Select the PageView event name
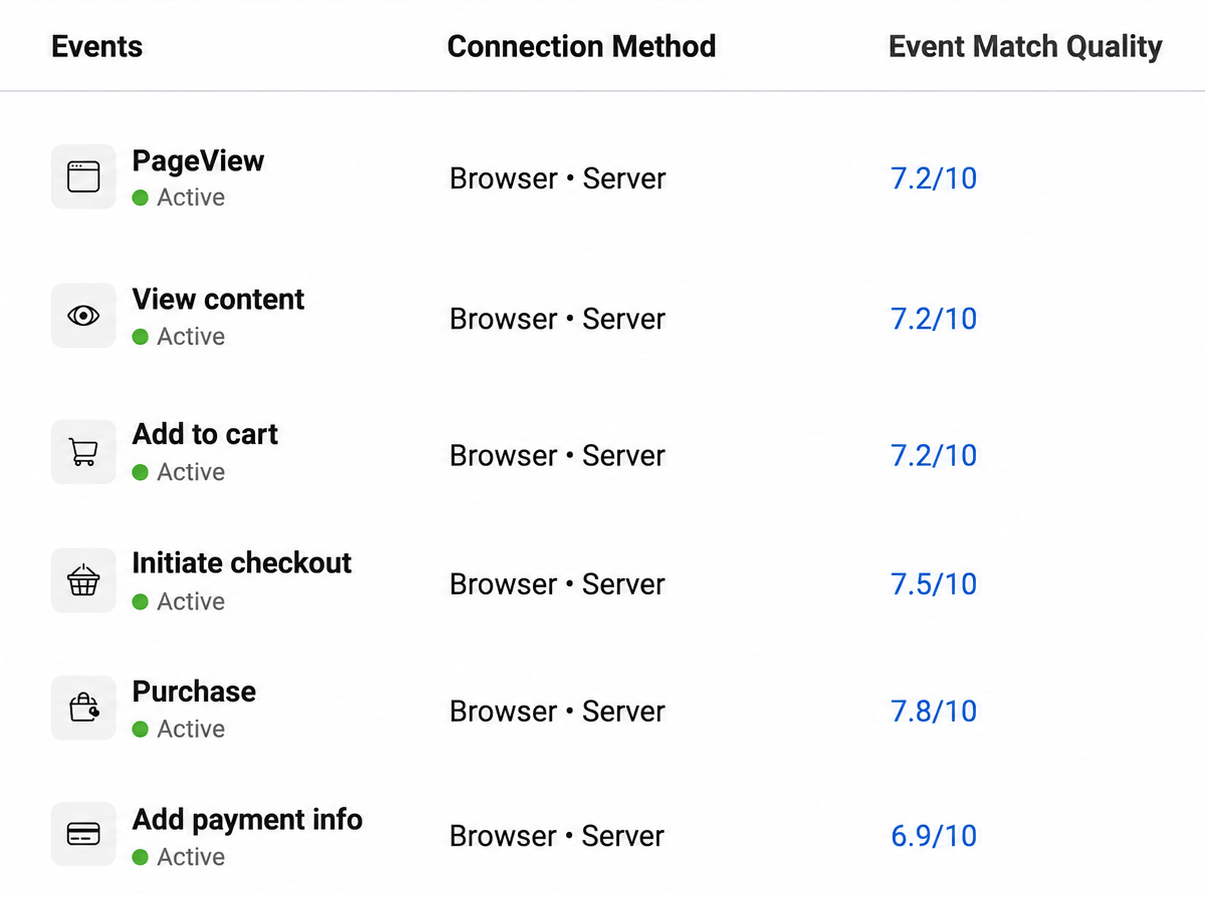Viewport: 1208px width, 907px height. (198, 161)
